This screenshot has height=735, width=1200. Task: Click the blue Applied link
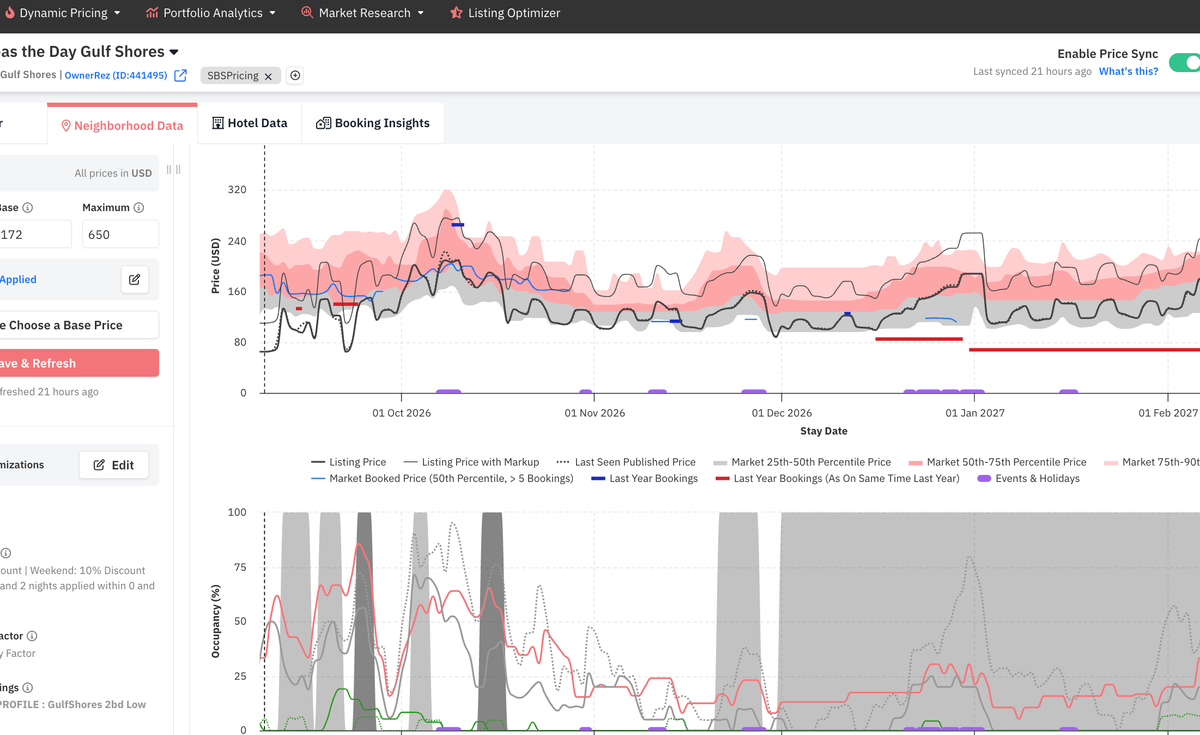coord(18,280)
